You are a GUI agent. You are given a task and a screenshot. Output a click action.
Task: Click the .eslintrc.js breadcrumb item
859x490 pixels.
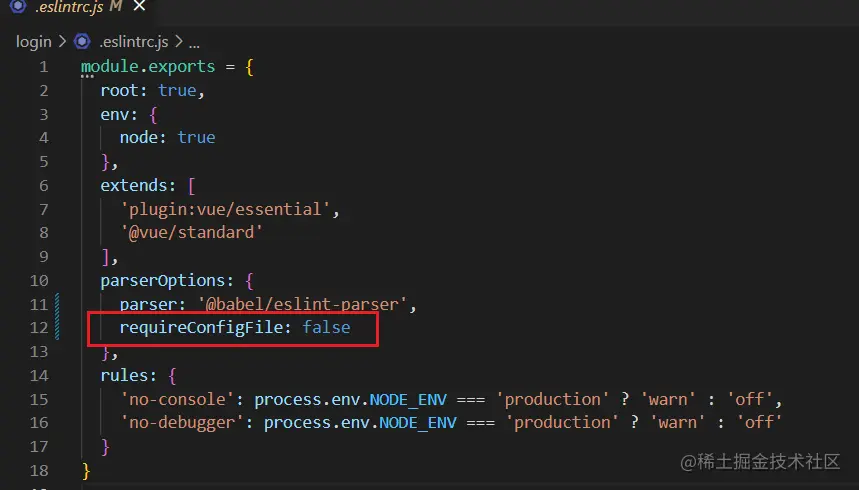click(134, 42)
